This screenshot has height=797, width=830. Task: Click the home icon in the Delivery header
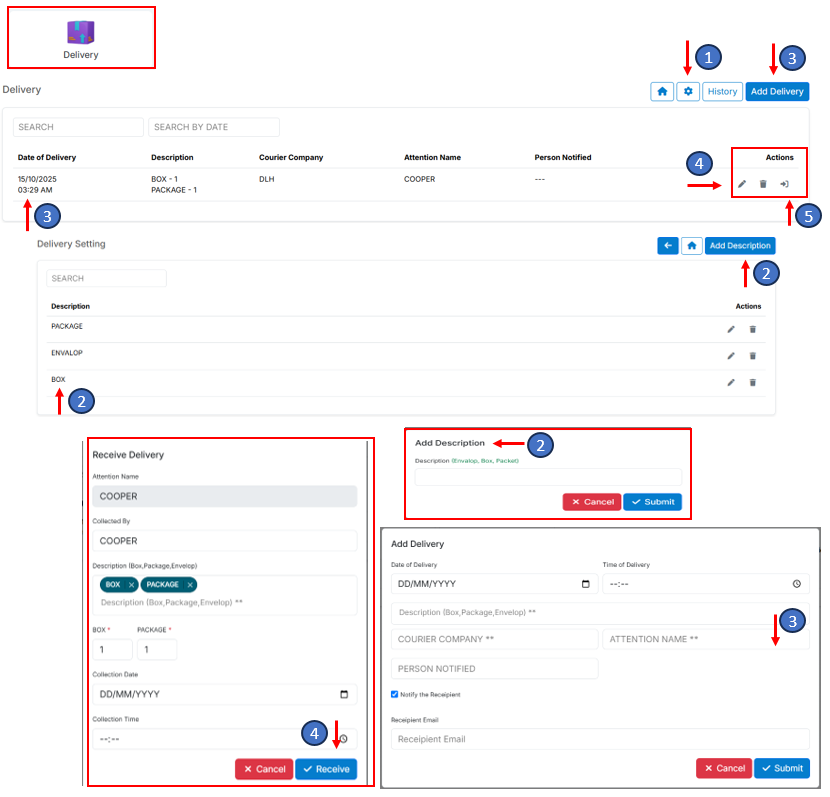pyautogui.click(x=662, y=92)
